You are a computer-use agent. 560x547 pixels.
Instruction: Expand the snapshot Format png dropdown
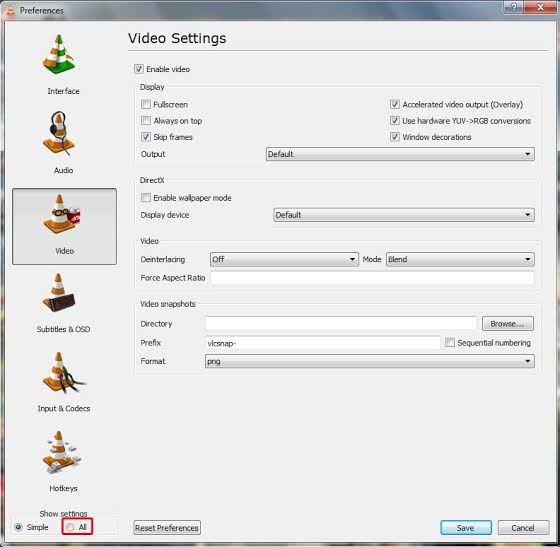[x=370, y=361]
